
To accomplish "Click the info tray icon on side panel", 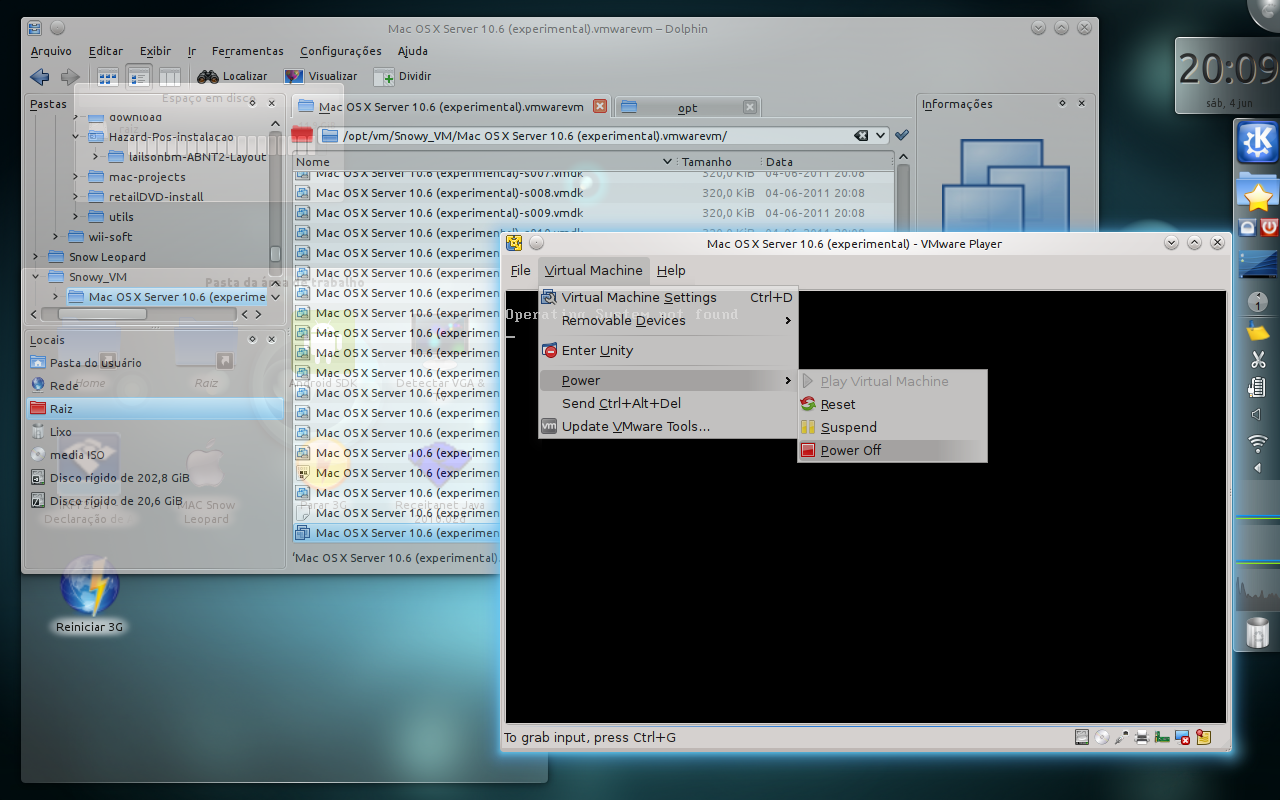I will pos(1258,301).
